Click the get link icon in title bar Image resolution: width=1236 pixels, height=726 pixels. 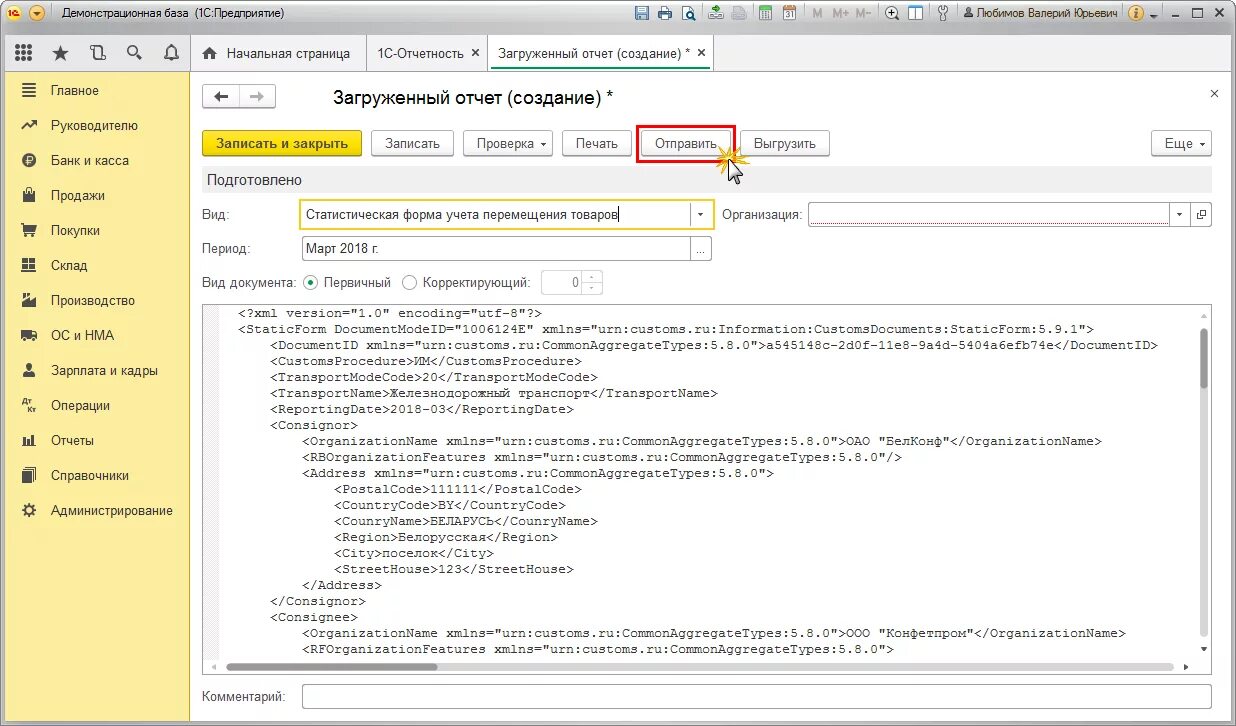click(x=716, y=13)
